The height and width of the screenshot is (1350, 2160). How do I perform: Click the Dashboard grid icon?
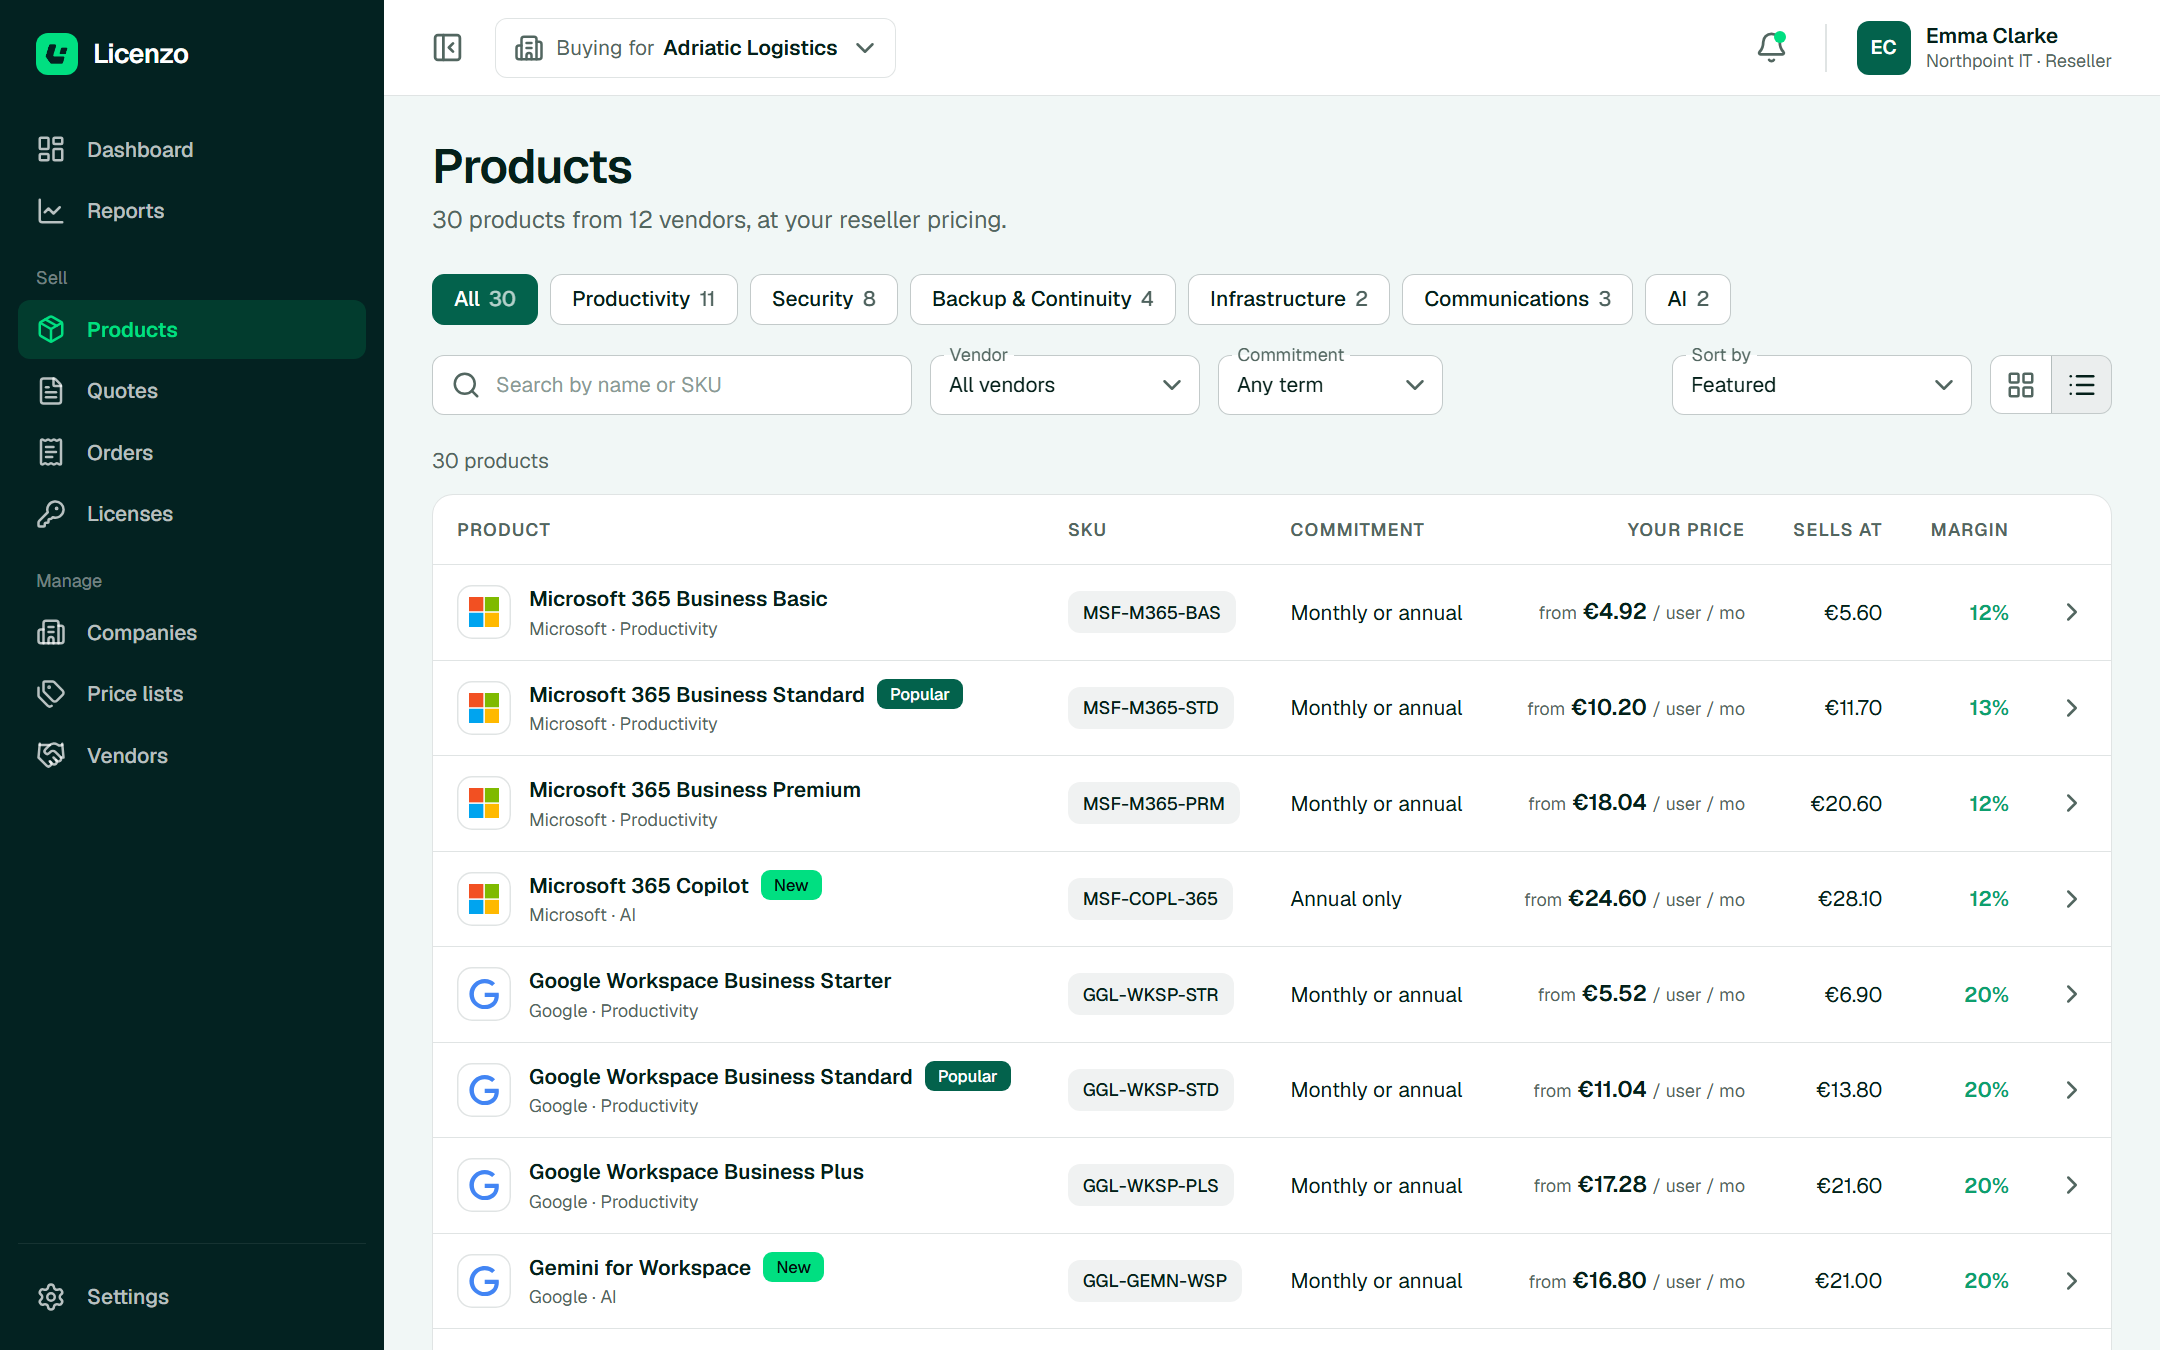click(x=51, y=150)
